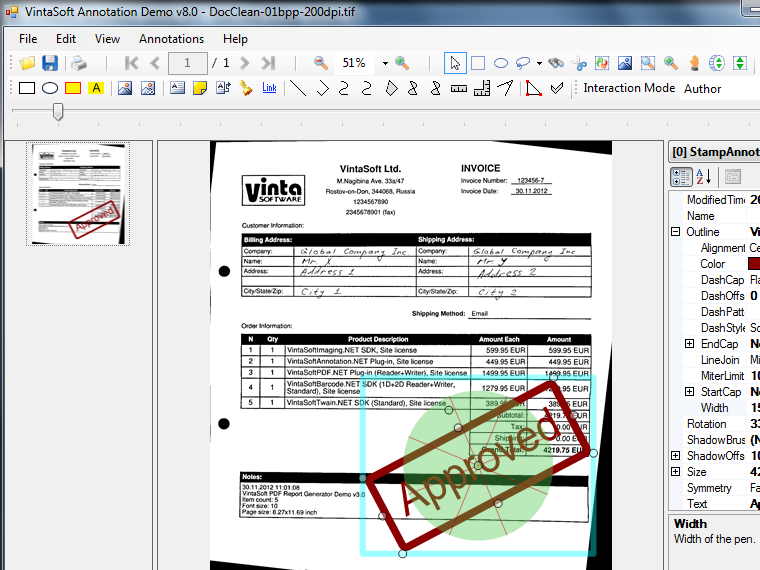Screen dimensions: 760x570
Task: Pick the ellipse annotation tool
Action: [x=49, y=88]
